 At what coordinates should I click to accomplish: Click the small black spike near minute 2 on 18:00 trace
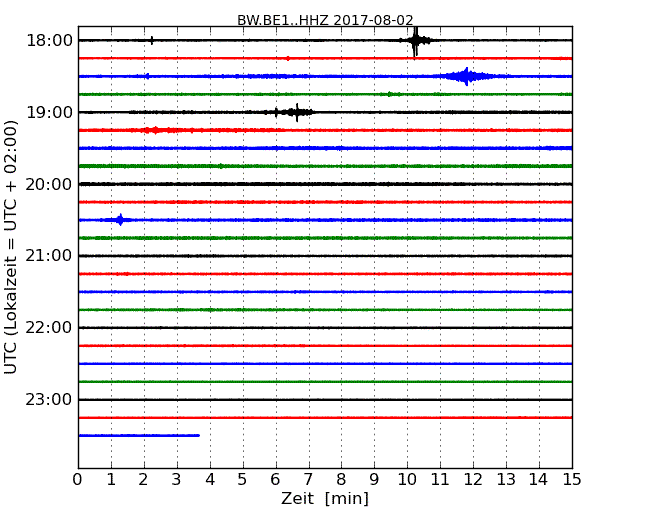tap(152, 41)
